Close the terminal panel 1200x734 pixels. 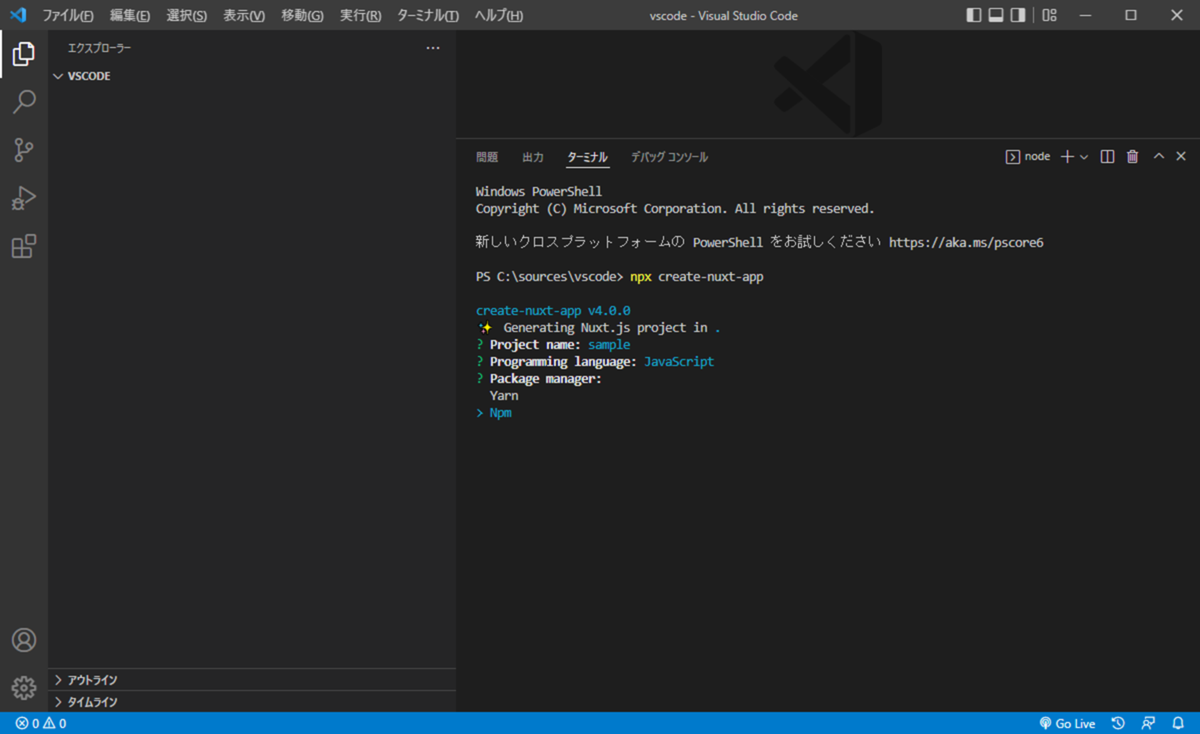1181,157
